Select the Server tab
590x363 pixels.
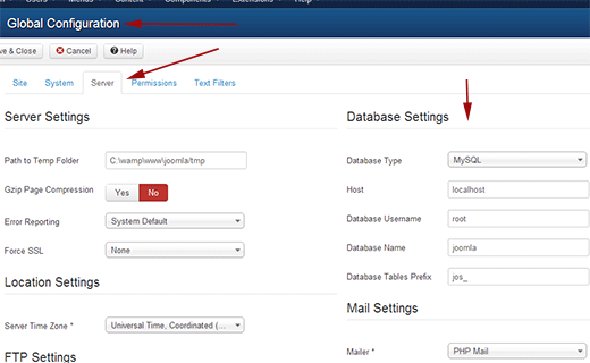pyautogui.click(x=102, y=83)
